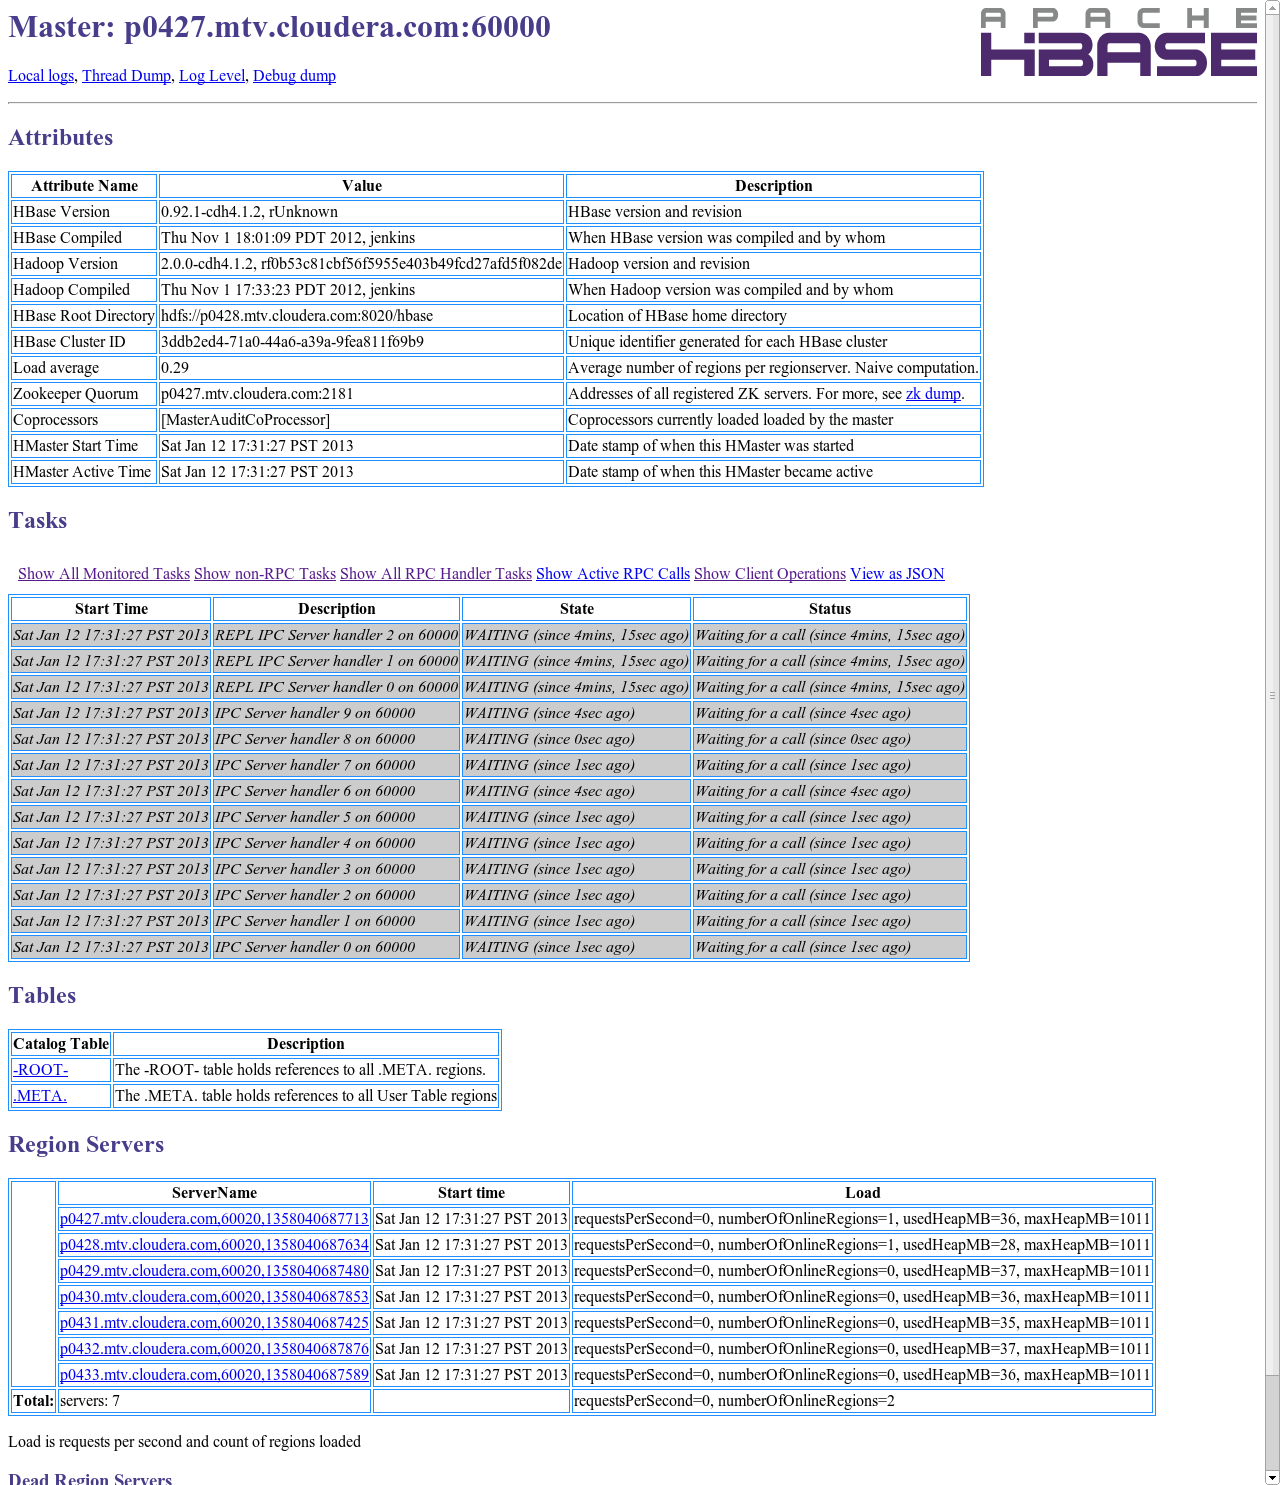The width and height of the screenshot is (1280, 1485).
Task: Show Client Operations
Action: click(x=769, y=573)
